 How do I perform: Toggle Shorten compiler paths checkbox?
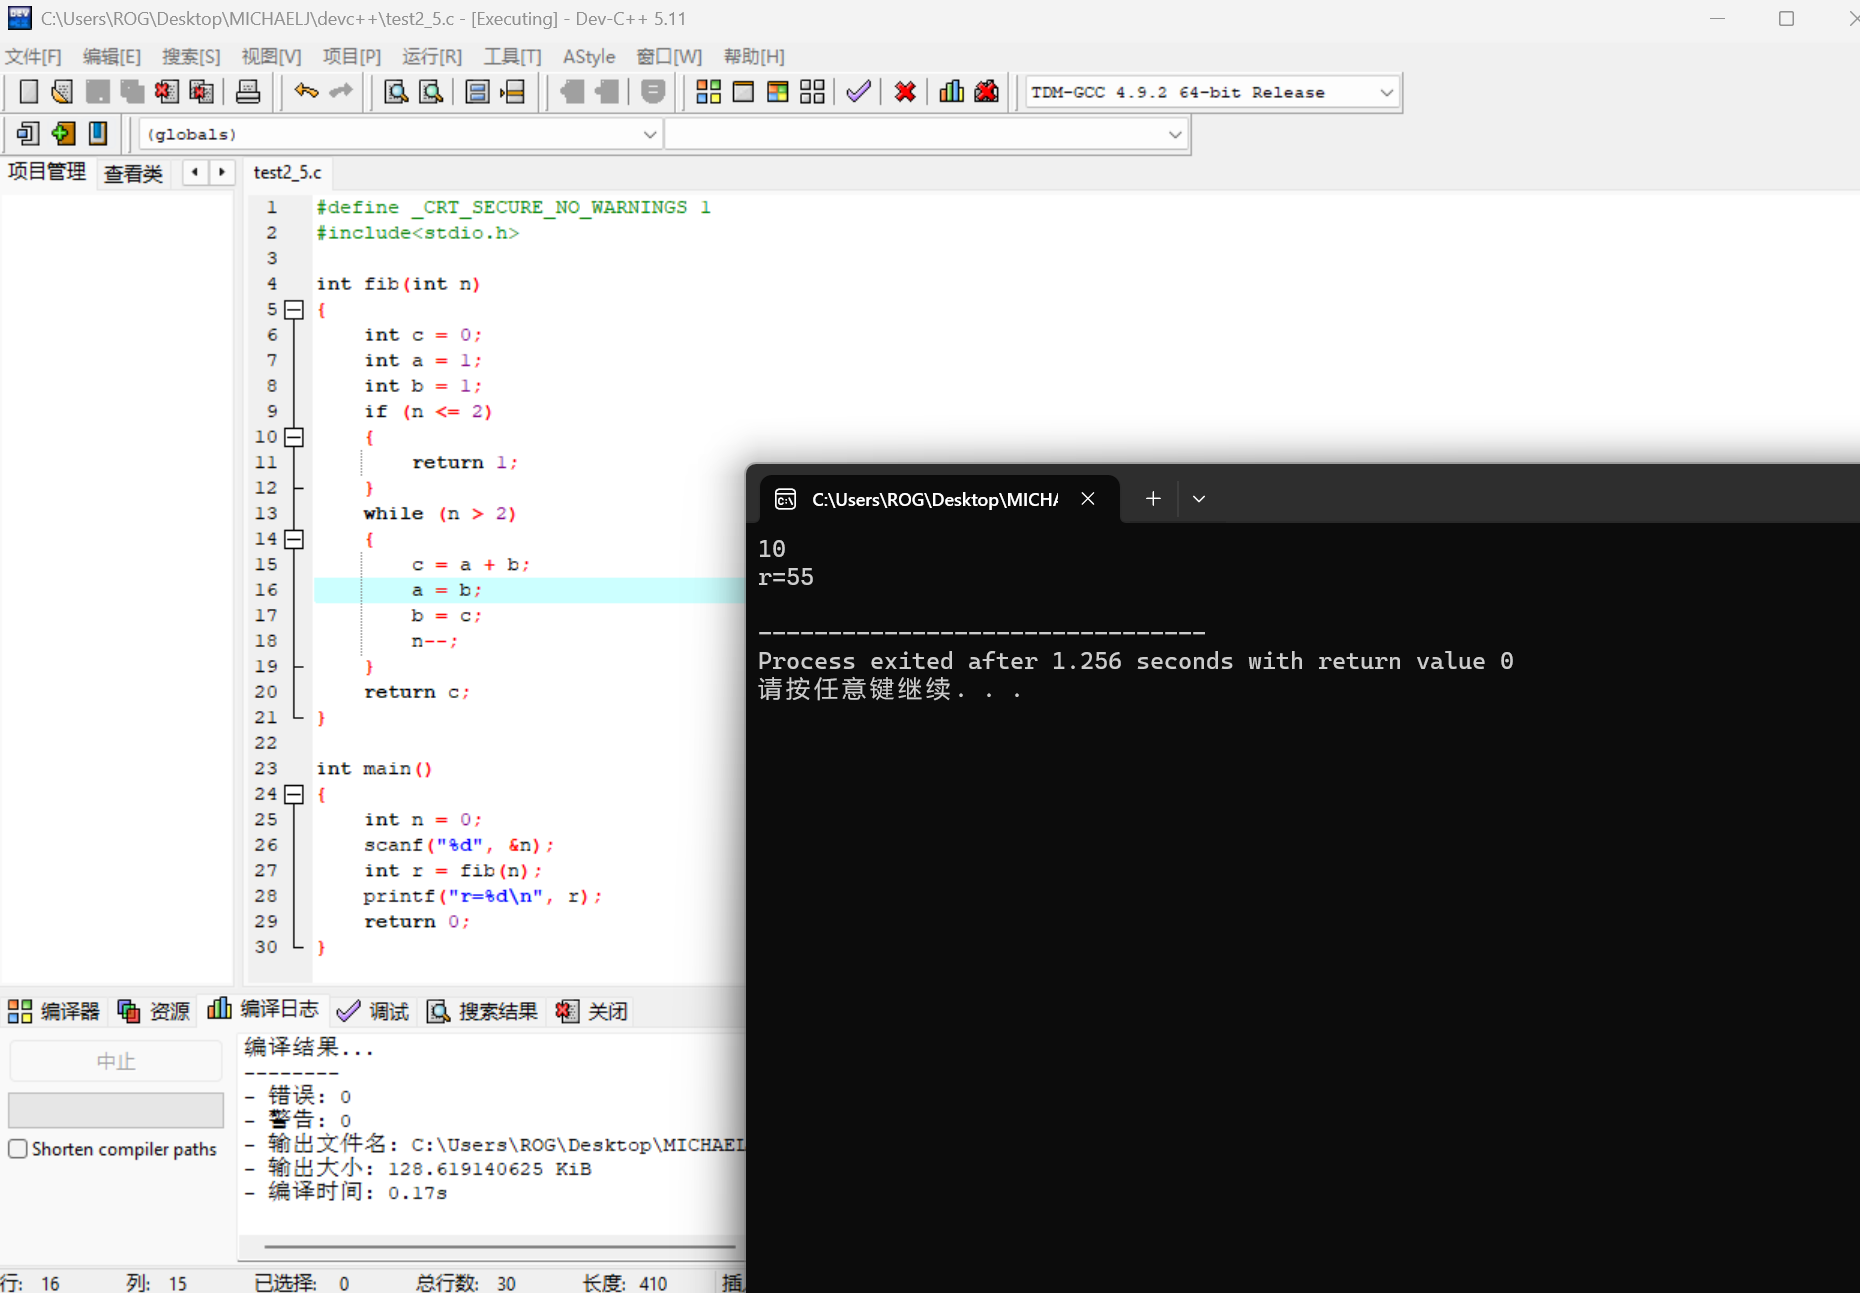(x=18, y=1149)
